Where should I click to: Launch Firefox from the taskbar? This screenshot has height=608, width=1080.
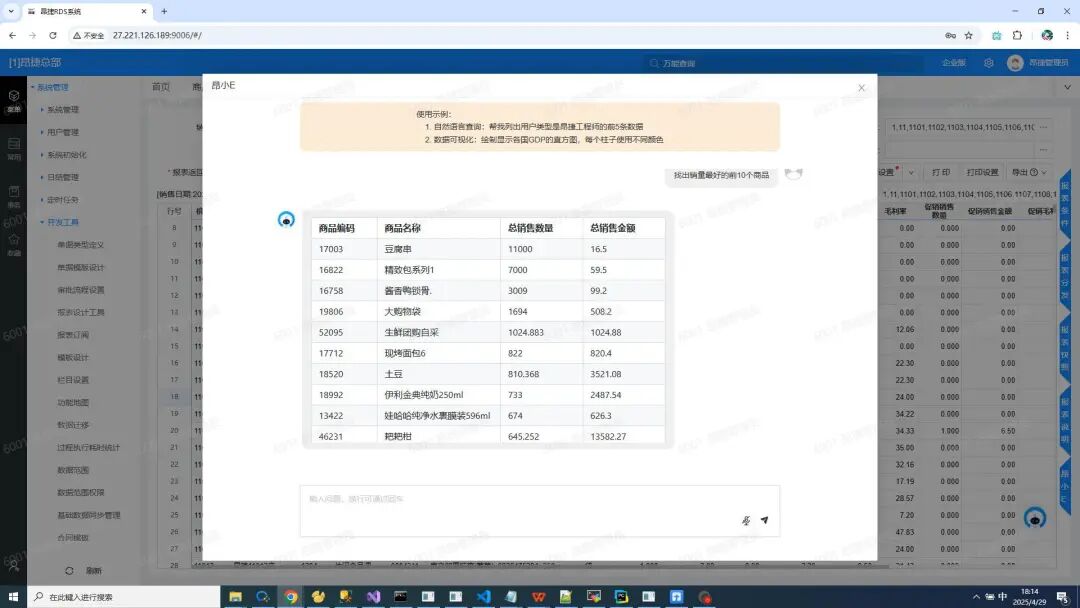click(x=318, y=594)
